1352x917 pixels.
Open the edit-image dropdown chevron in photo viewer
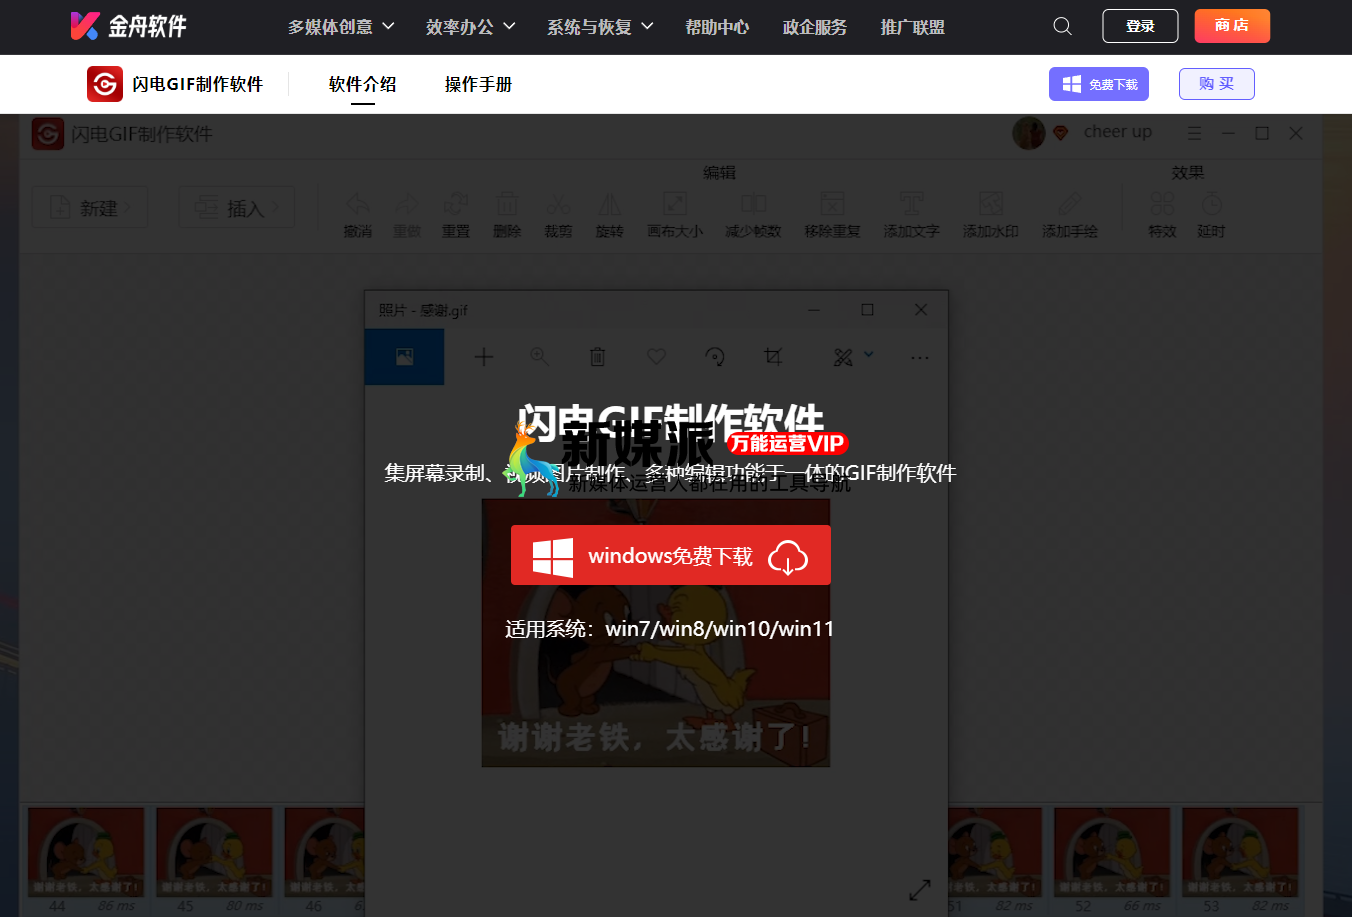869,354
